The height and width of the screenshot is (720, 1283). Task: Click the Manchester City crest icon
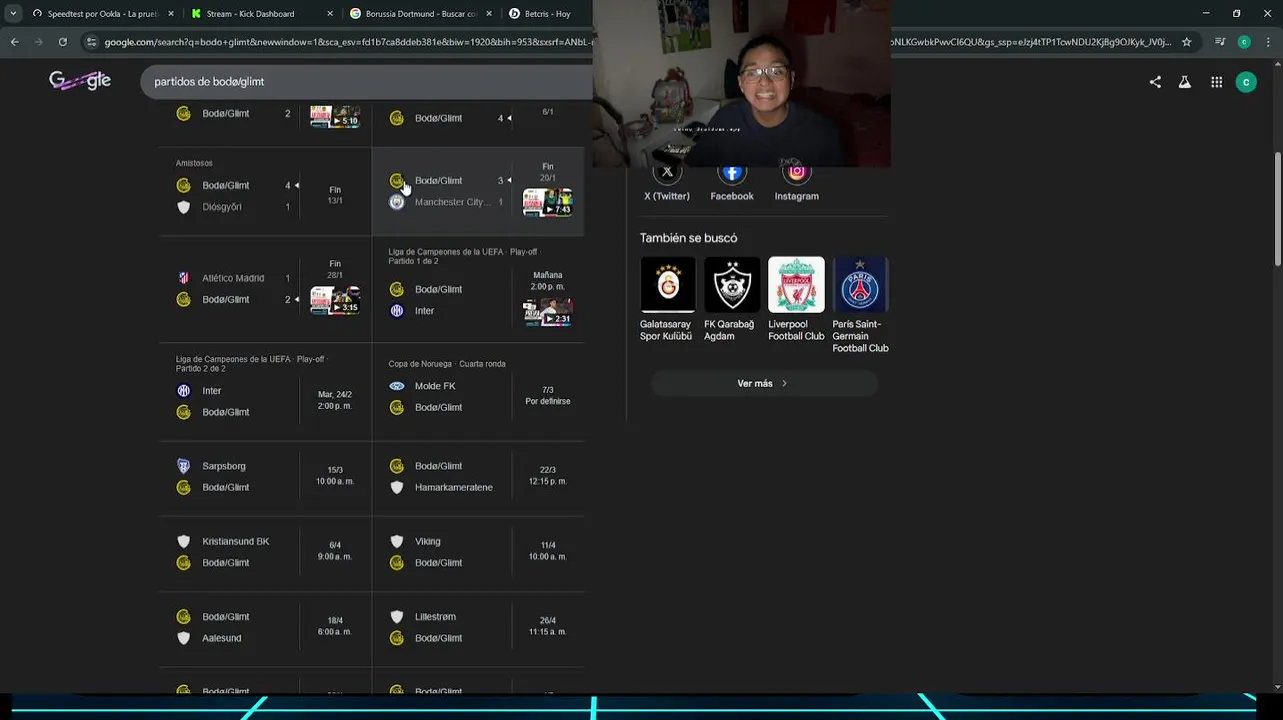pyautogui.click(x=397, y=202)
